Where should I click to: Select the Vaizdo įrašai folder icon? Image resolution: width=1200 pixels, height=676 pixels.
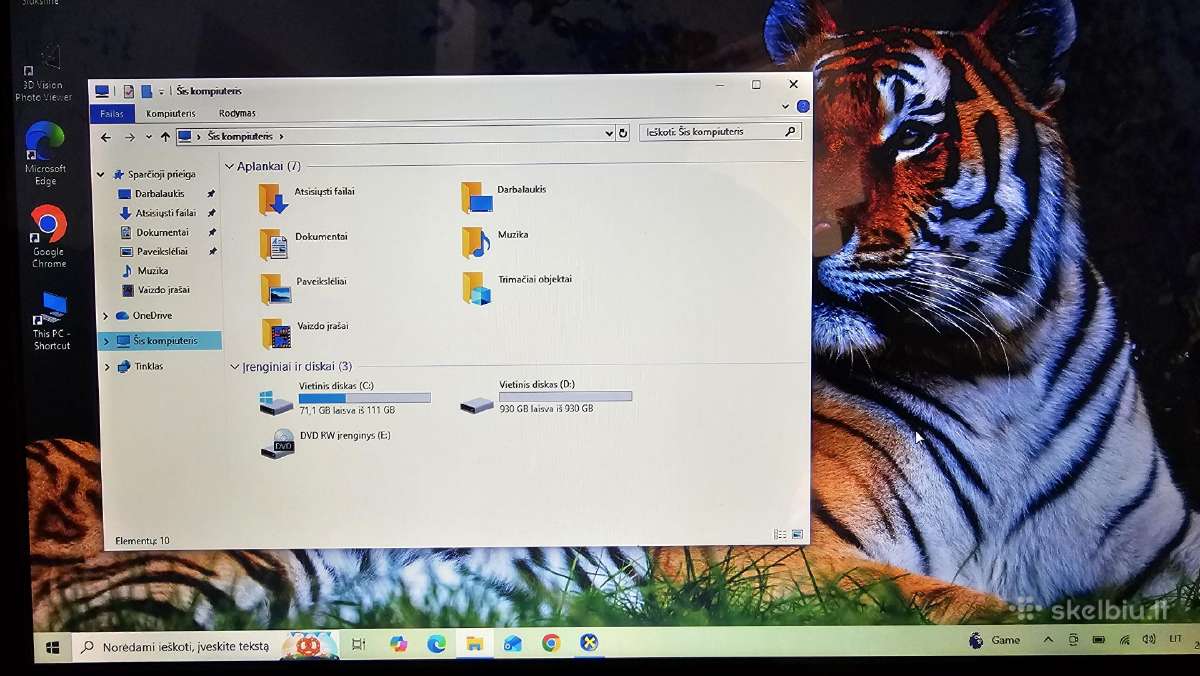(x=276, y=333)
